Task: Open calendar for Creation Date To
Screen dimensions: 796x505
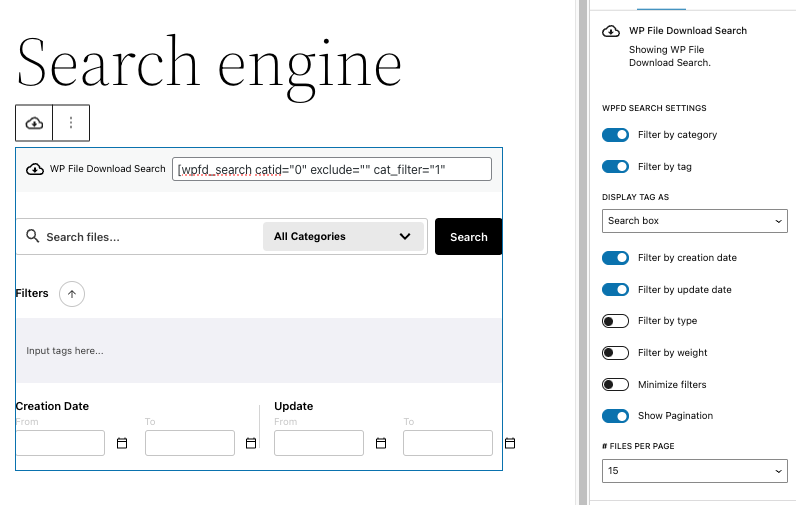Action: pyautogui.click(x=251, y=443)
